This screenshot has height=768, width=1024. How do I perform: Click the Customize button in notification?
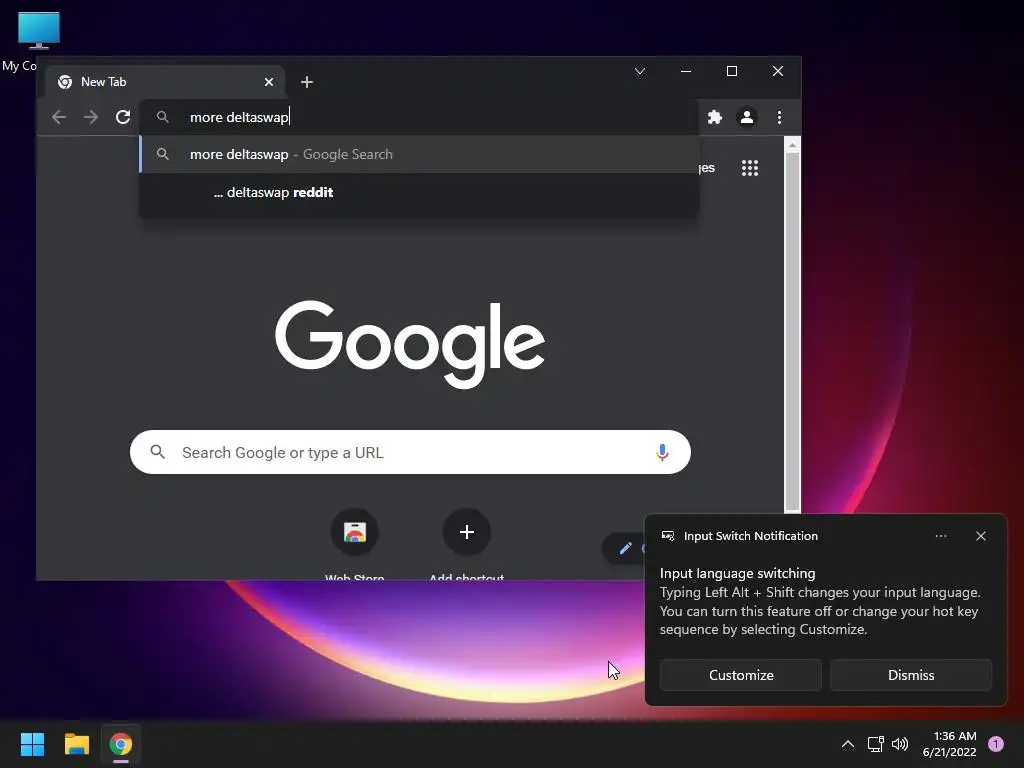(x=741, y=675)
